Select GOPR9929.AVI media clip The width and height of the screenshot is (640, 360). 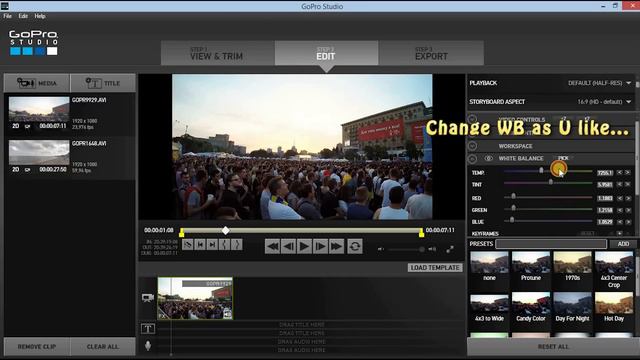point(70,114)
